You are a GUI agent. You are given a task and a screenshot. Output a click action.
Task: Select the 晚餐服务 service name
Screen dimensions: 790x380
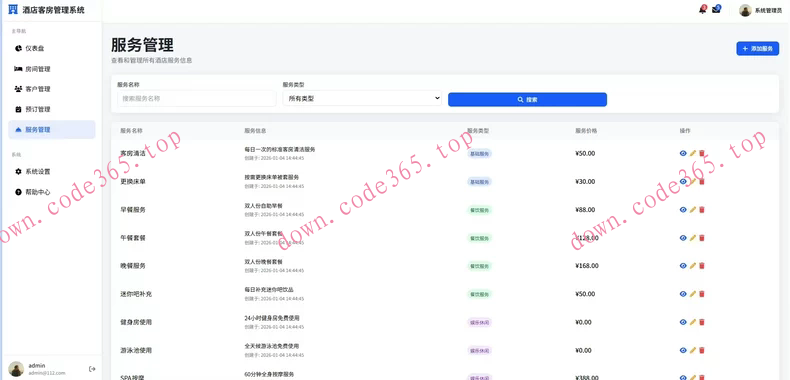point(133,266)
